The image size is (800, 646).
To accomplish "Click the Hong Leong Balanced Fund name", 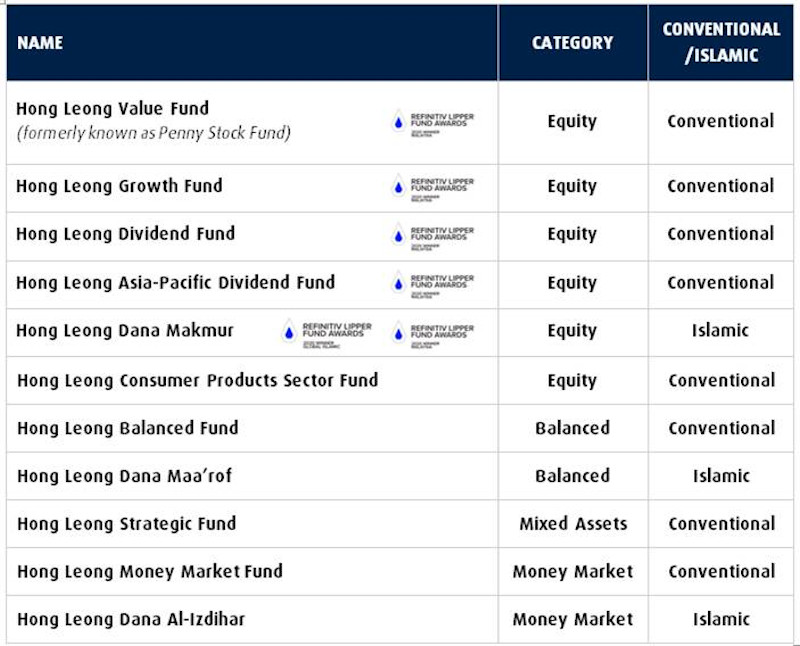I will point(127,428).
